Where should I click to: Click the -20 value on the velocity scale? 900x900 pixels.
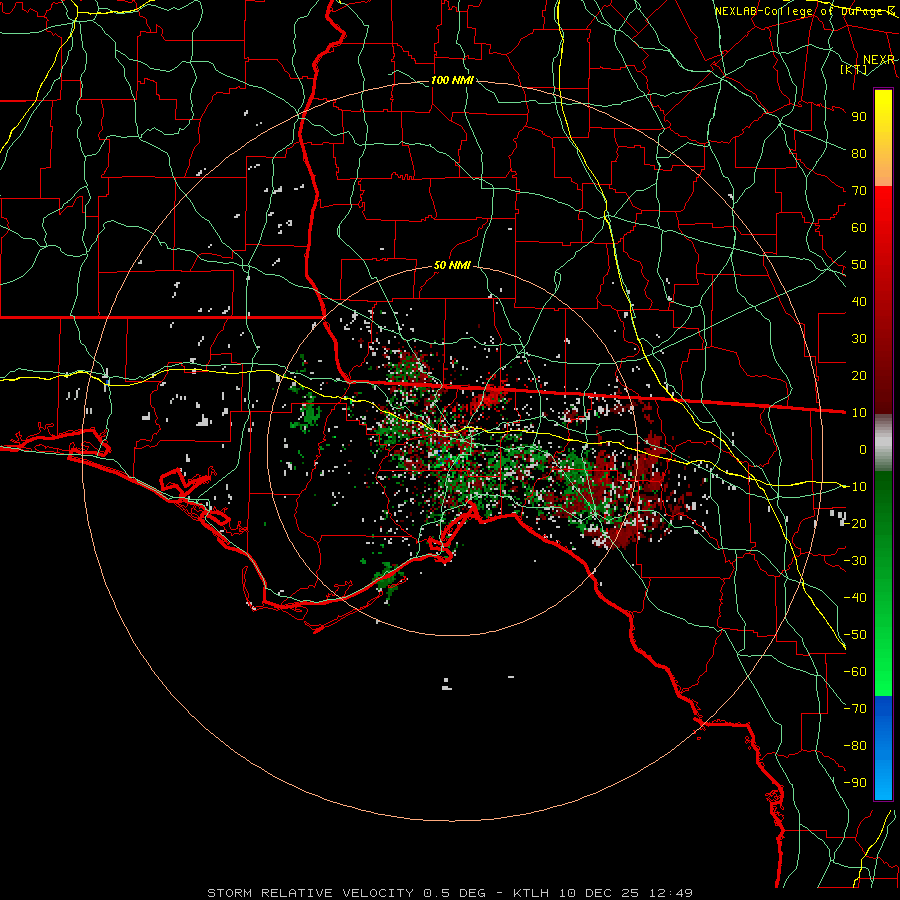pyautogui.click(x=855, y=523)
